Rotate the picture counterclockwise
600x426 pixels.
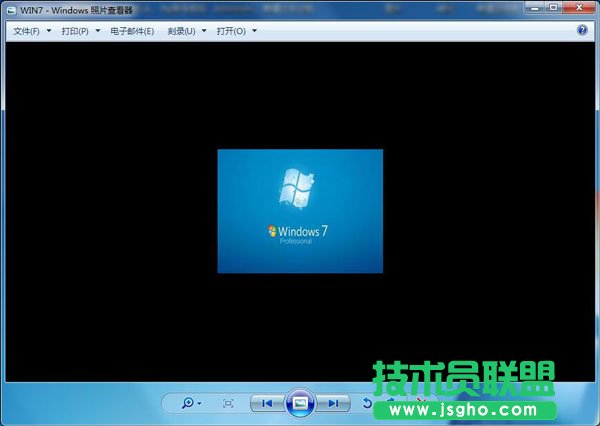click(x=367, y=403)
